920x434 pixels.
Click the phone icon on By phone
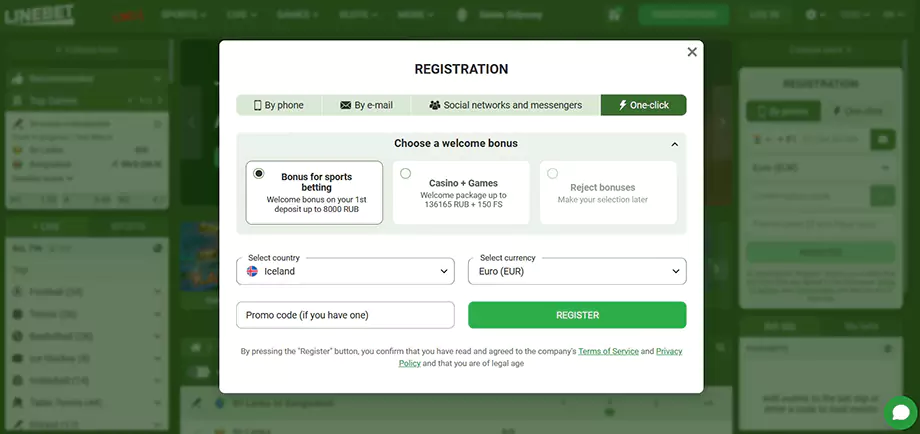[x=257, y=106]
